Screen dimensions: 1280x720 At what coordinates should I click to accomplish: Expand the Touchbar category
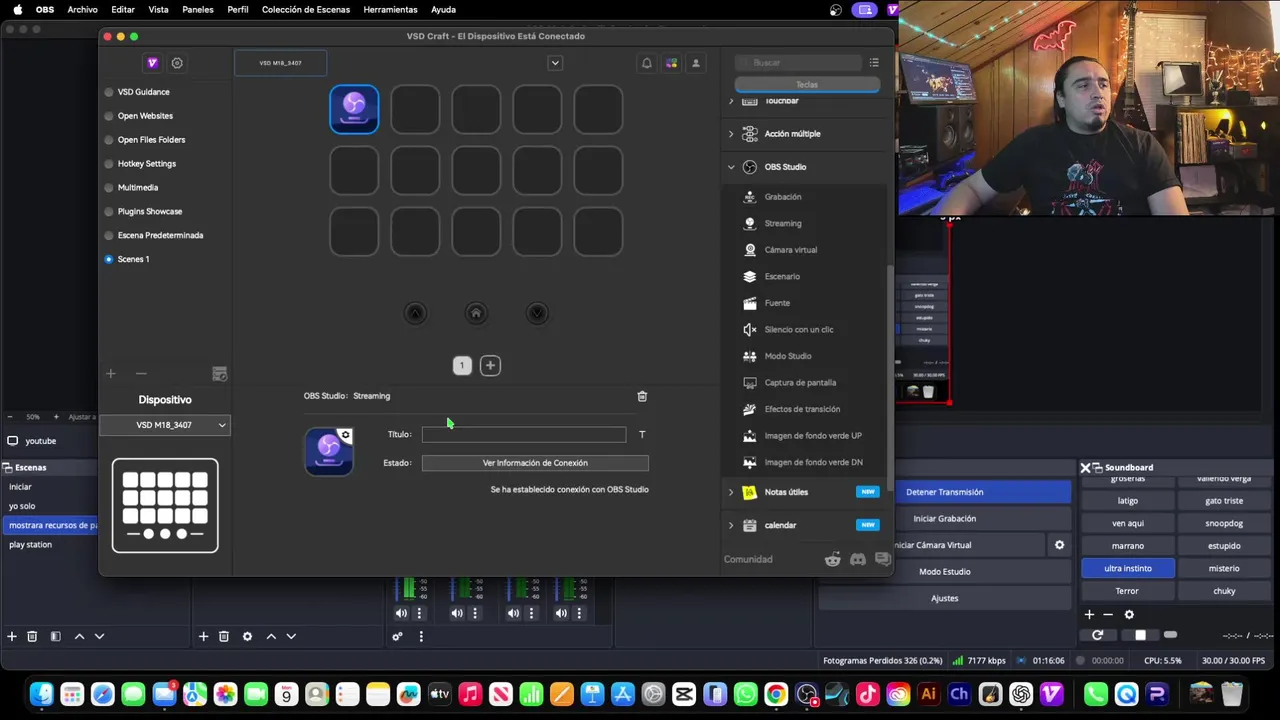pos(731,101)
